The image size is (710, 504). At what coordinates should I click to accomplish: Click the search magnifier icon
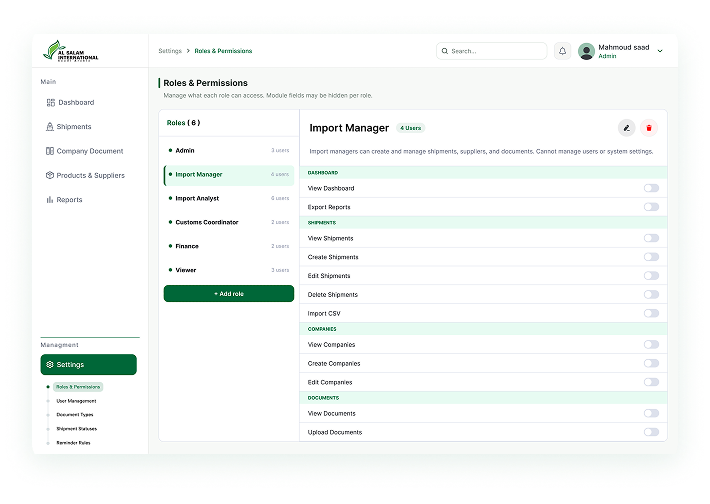pyautogui.click(x=445, y=51)
